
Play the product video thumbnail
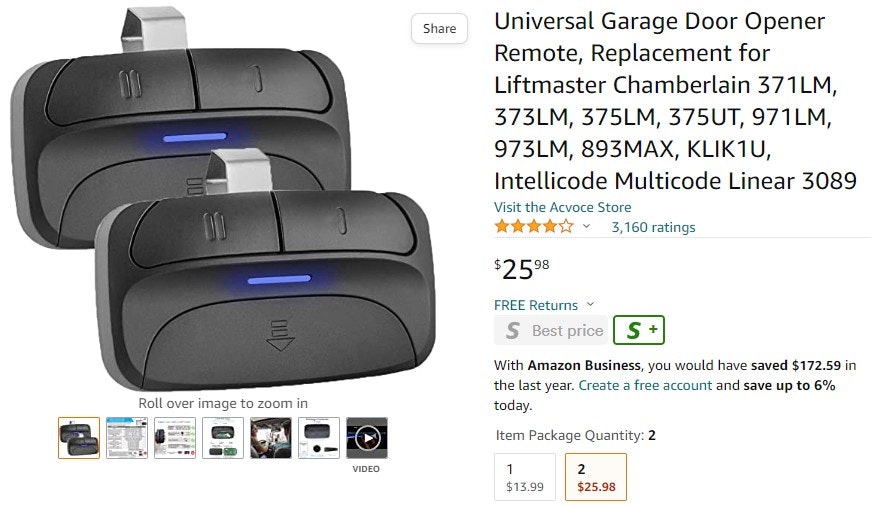point(367,438)
